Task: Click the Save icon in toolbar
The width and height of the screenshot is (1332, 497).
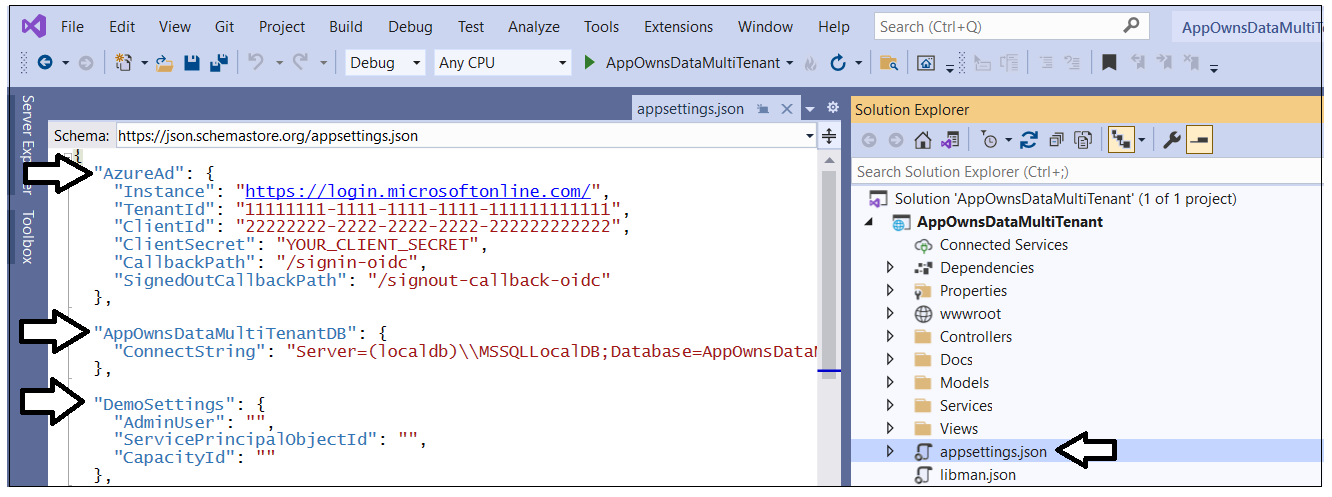Action: click(193, 63)
